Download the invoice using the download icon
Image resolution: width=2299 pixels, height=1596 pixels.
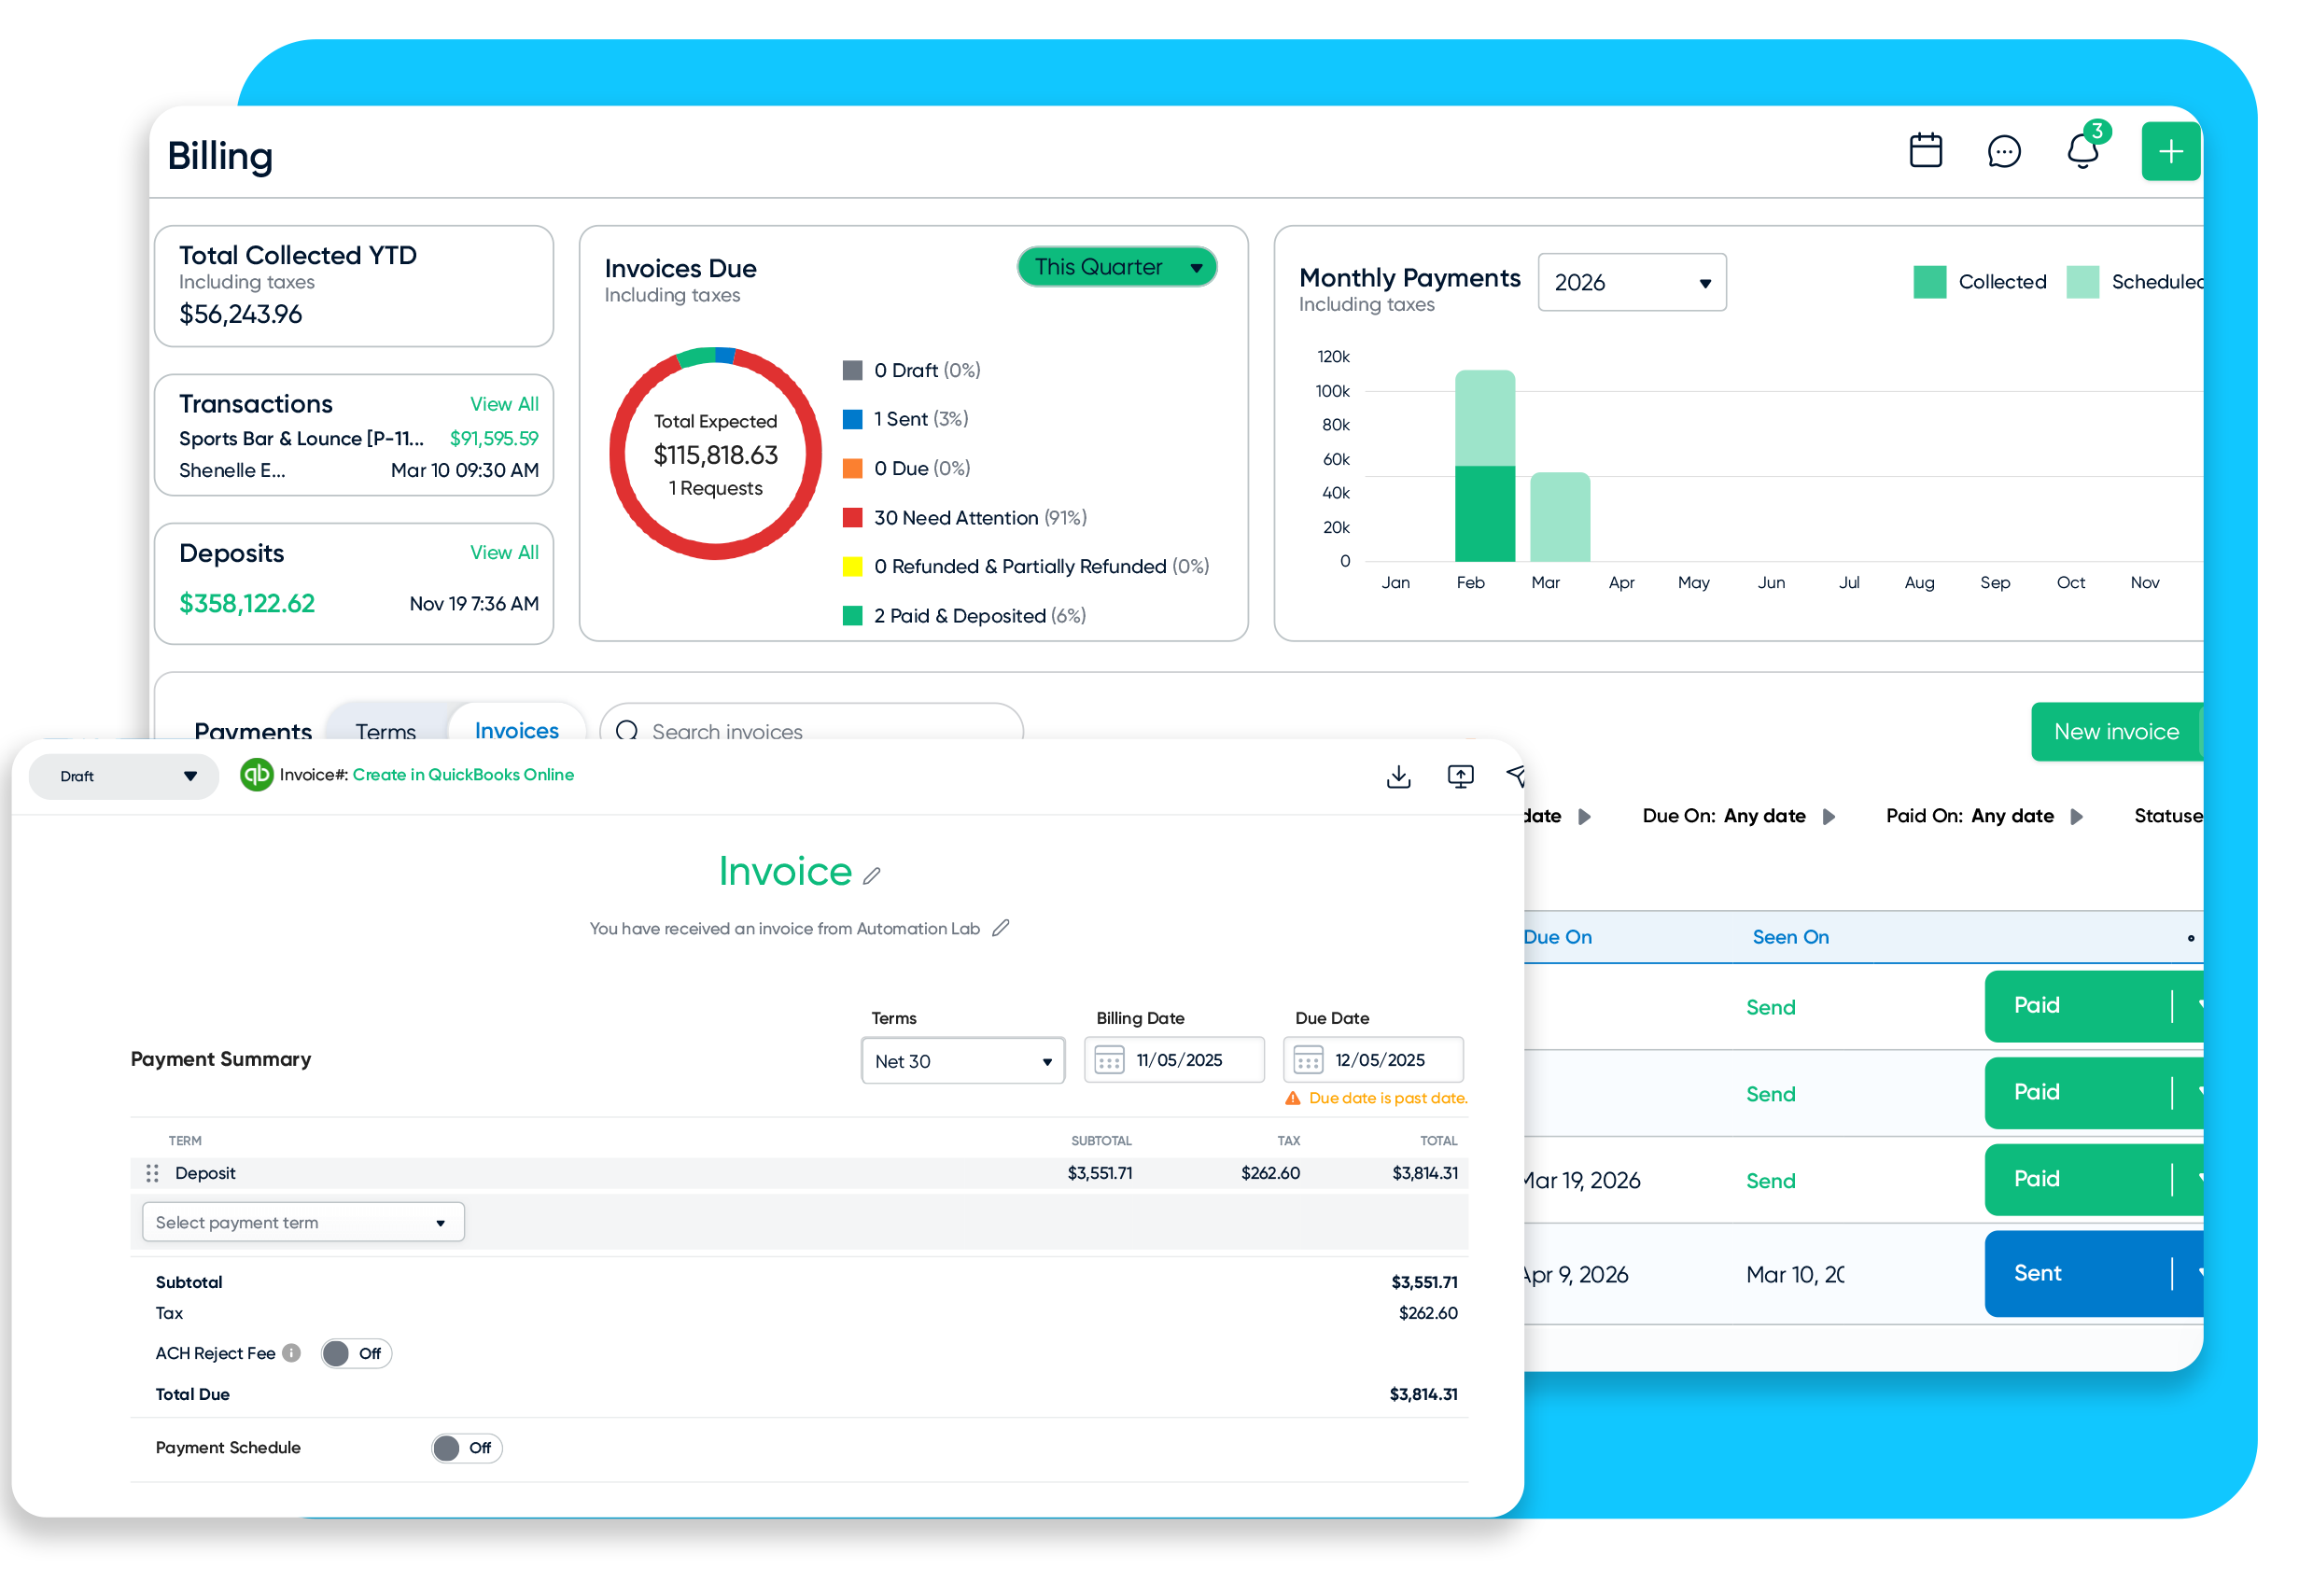(x=1399, y=776)
